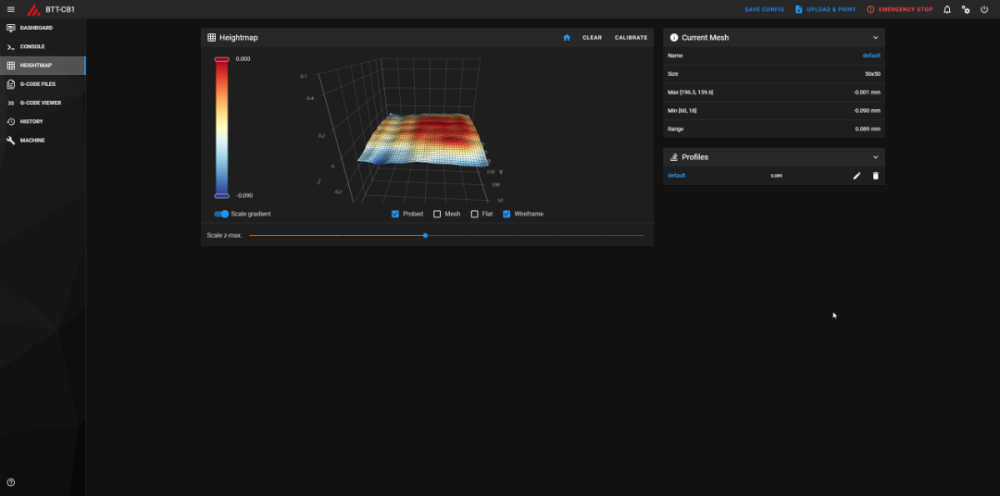
Task: Edit the default profile pencil icon
Action: click(857, 176)
